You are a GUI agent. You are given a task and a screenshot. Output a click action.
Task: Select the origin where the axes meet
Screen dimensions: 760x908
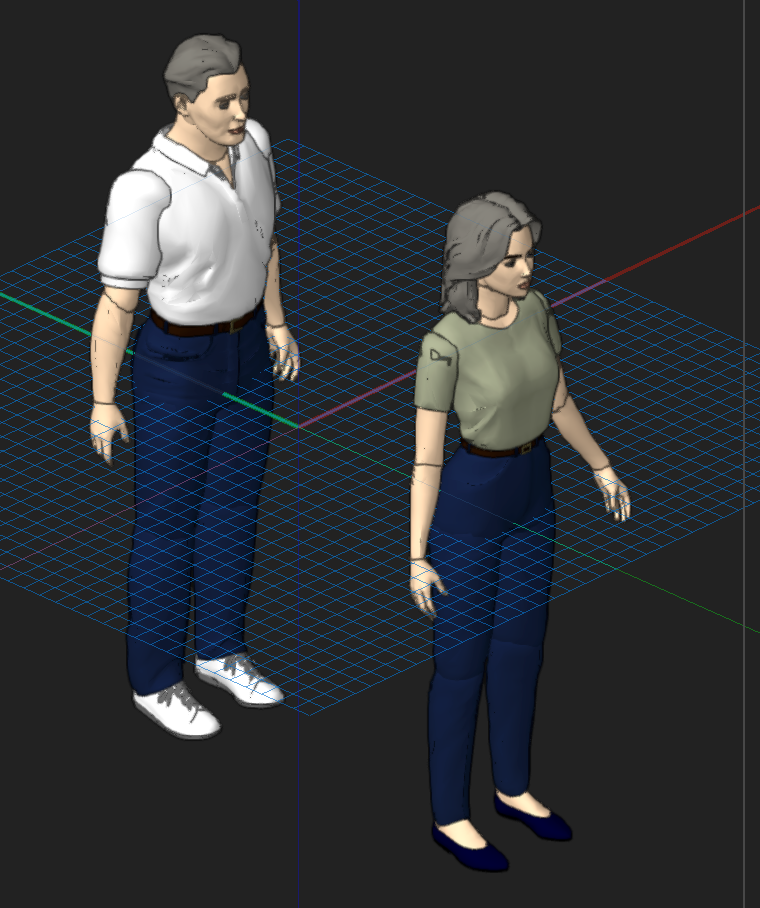[298, 427]
